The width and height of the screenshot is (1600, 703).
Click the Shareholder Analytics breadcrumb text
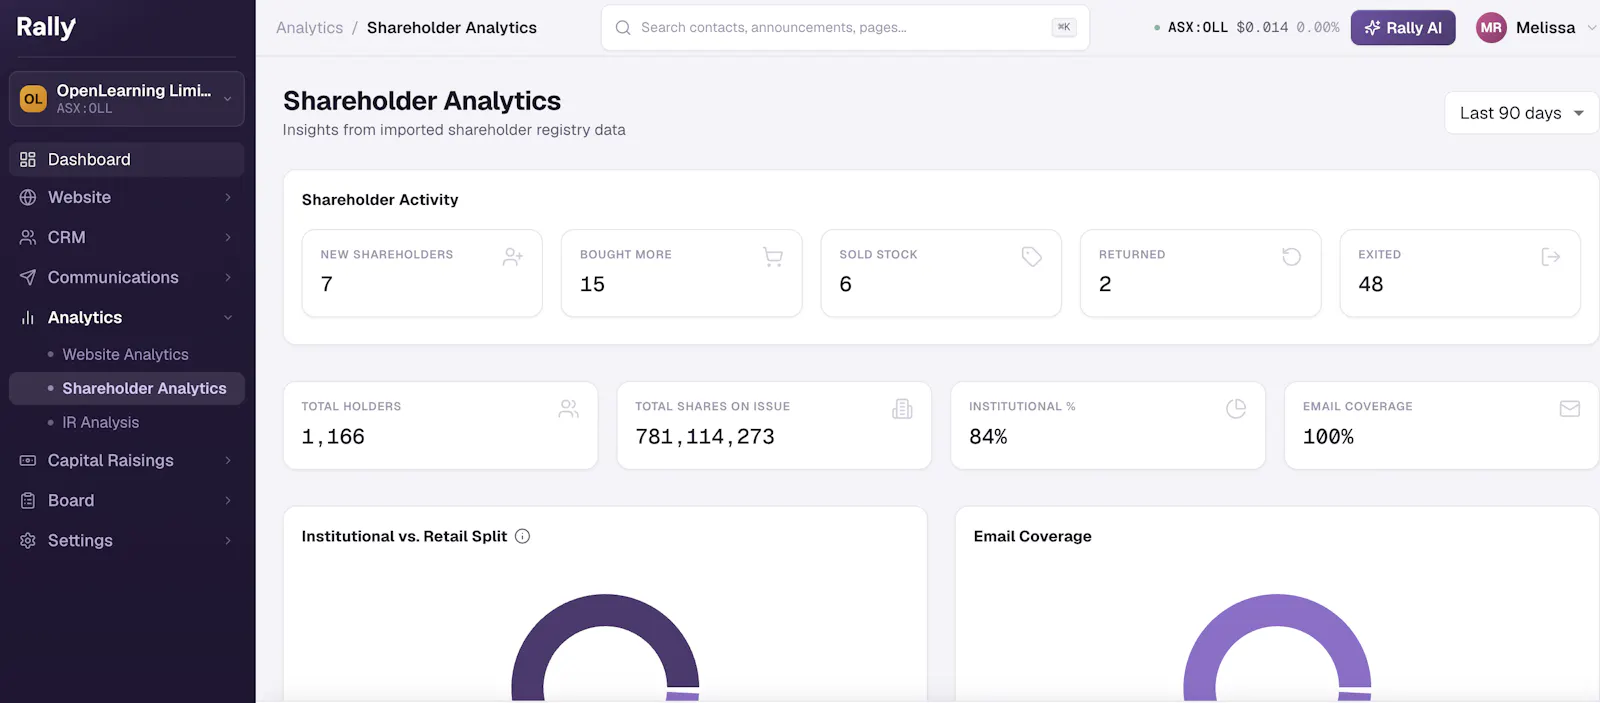(x=452, y=28)
